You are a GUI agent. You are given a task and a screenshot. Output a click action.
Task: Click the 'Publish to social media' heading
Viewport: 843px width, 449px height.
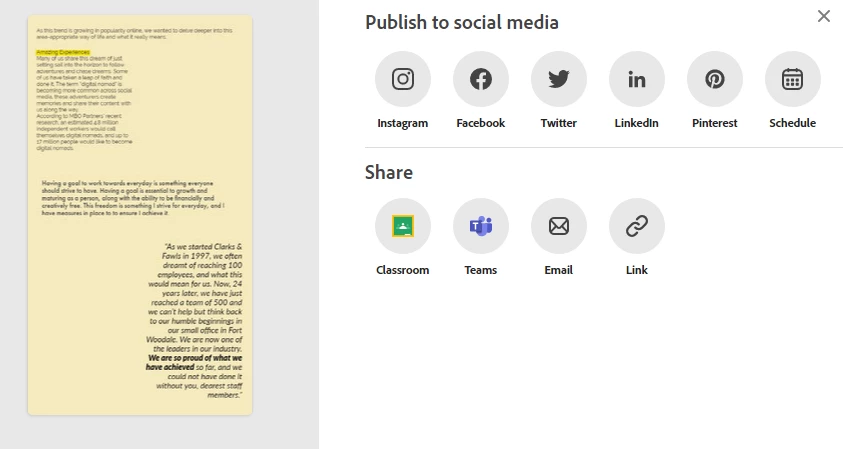(x=462, y=23)
